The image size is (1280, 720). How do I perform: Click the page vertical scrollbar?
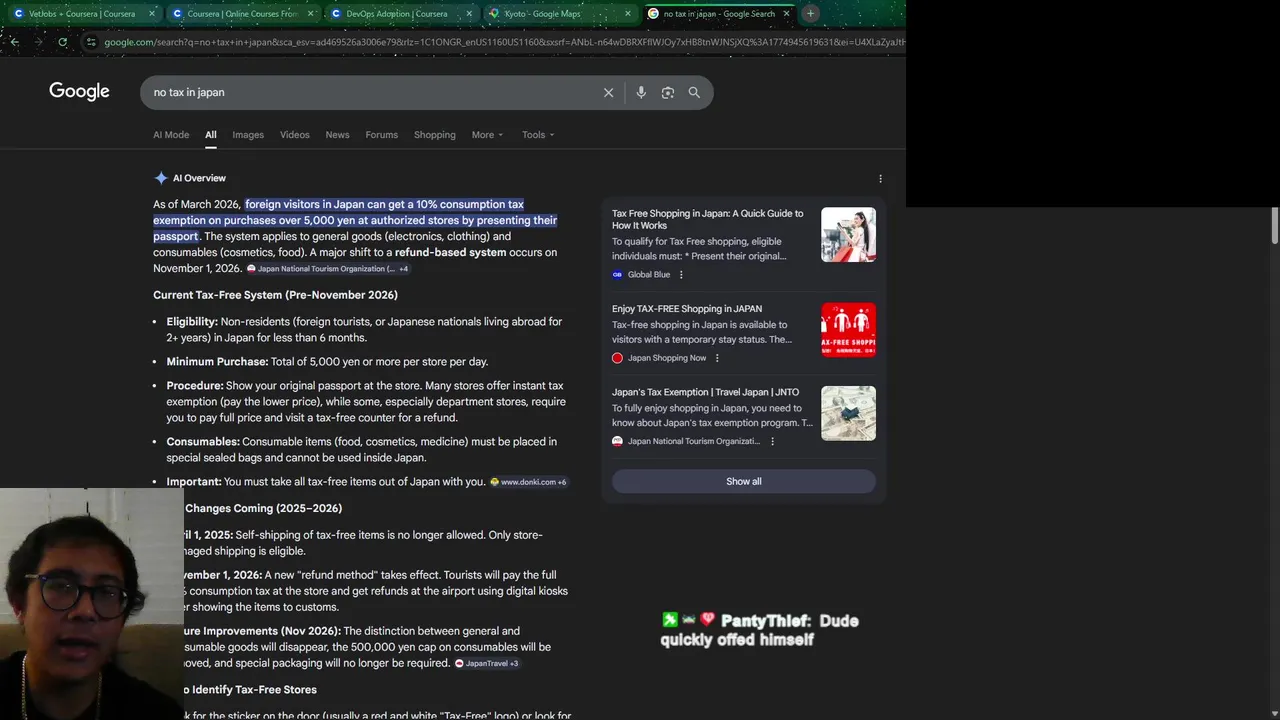[x=1275, y=225]
